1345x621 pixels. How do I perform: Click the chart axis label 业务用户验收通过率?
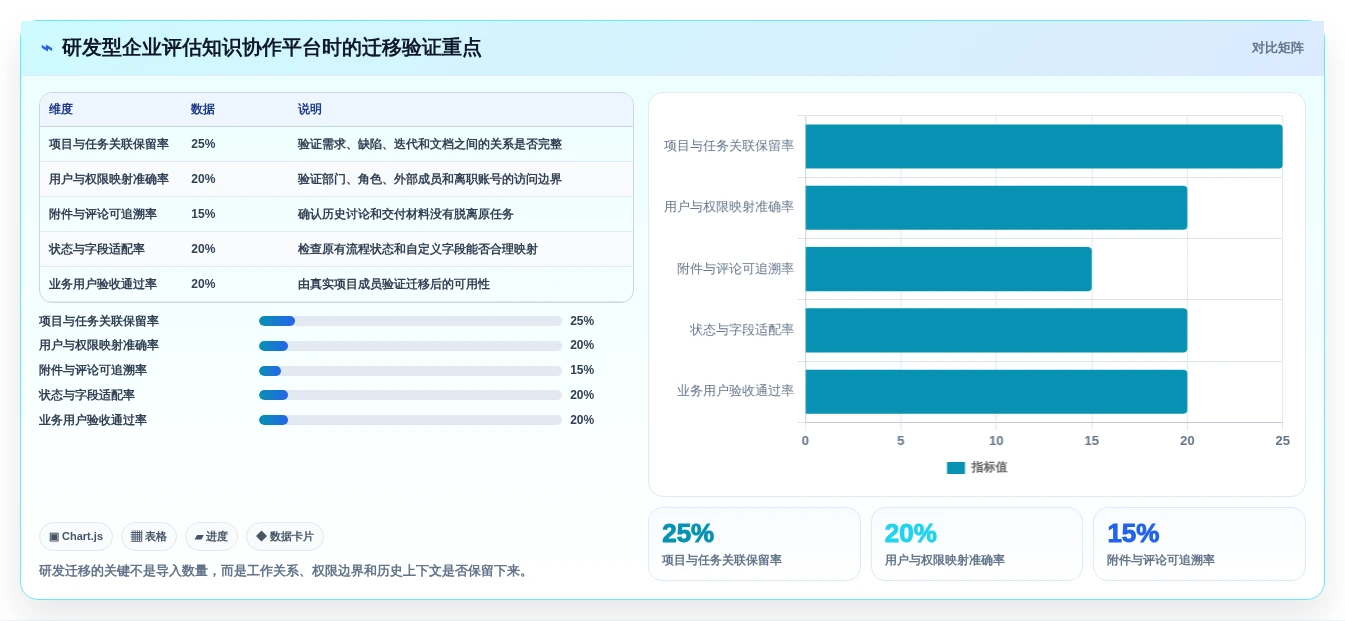pyautogui.click(x=735, y=391)
